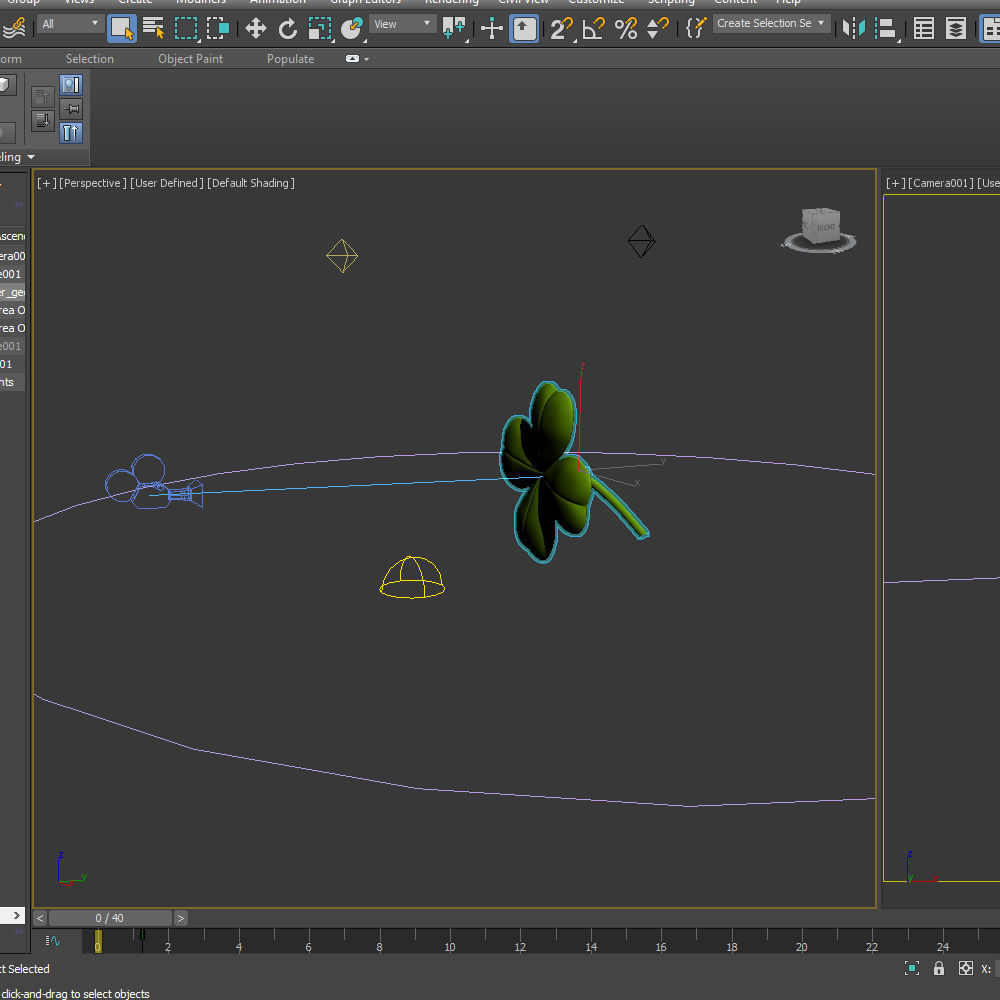This screenshot has height=1000, width=1000.
Task: Click the Mirror tool icon
Action: point(853,28)
